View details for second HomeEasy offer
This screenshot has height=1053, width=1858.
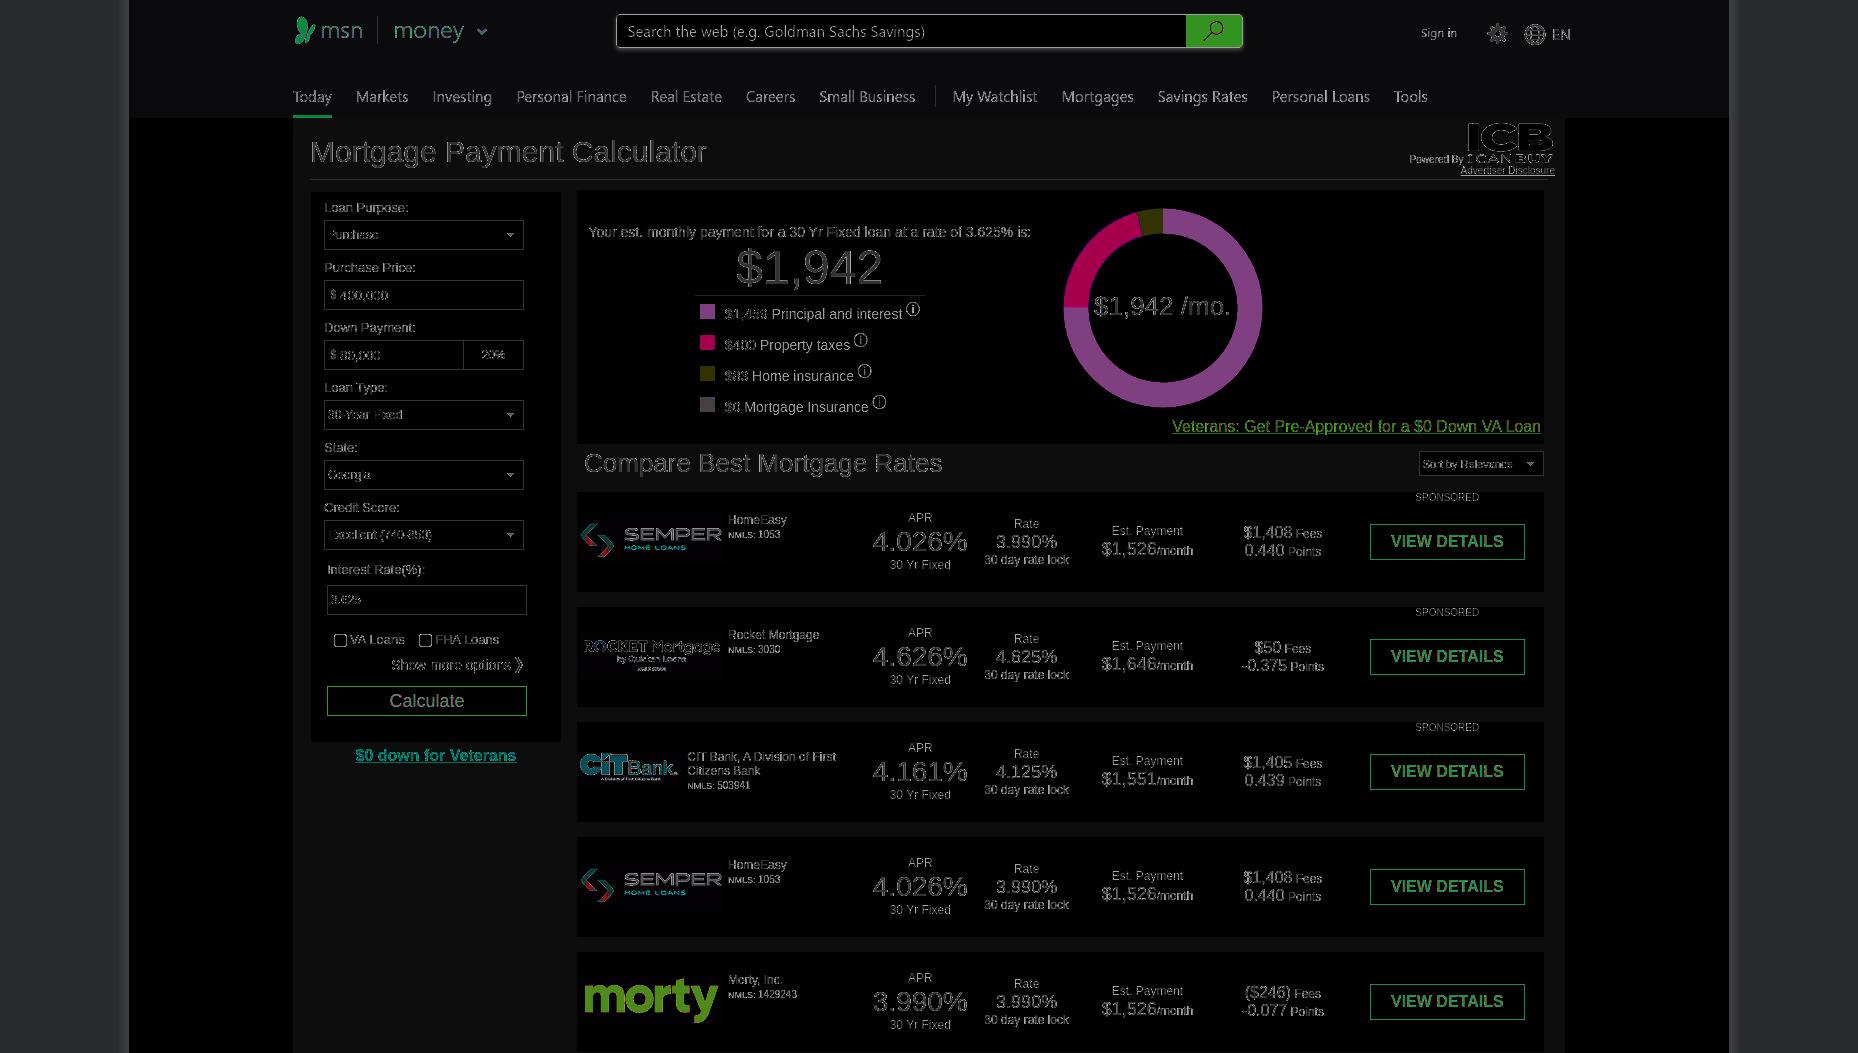[x=1447, y=887]
